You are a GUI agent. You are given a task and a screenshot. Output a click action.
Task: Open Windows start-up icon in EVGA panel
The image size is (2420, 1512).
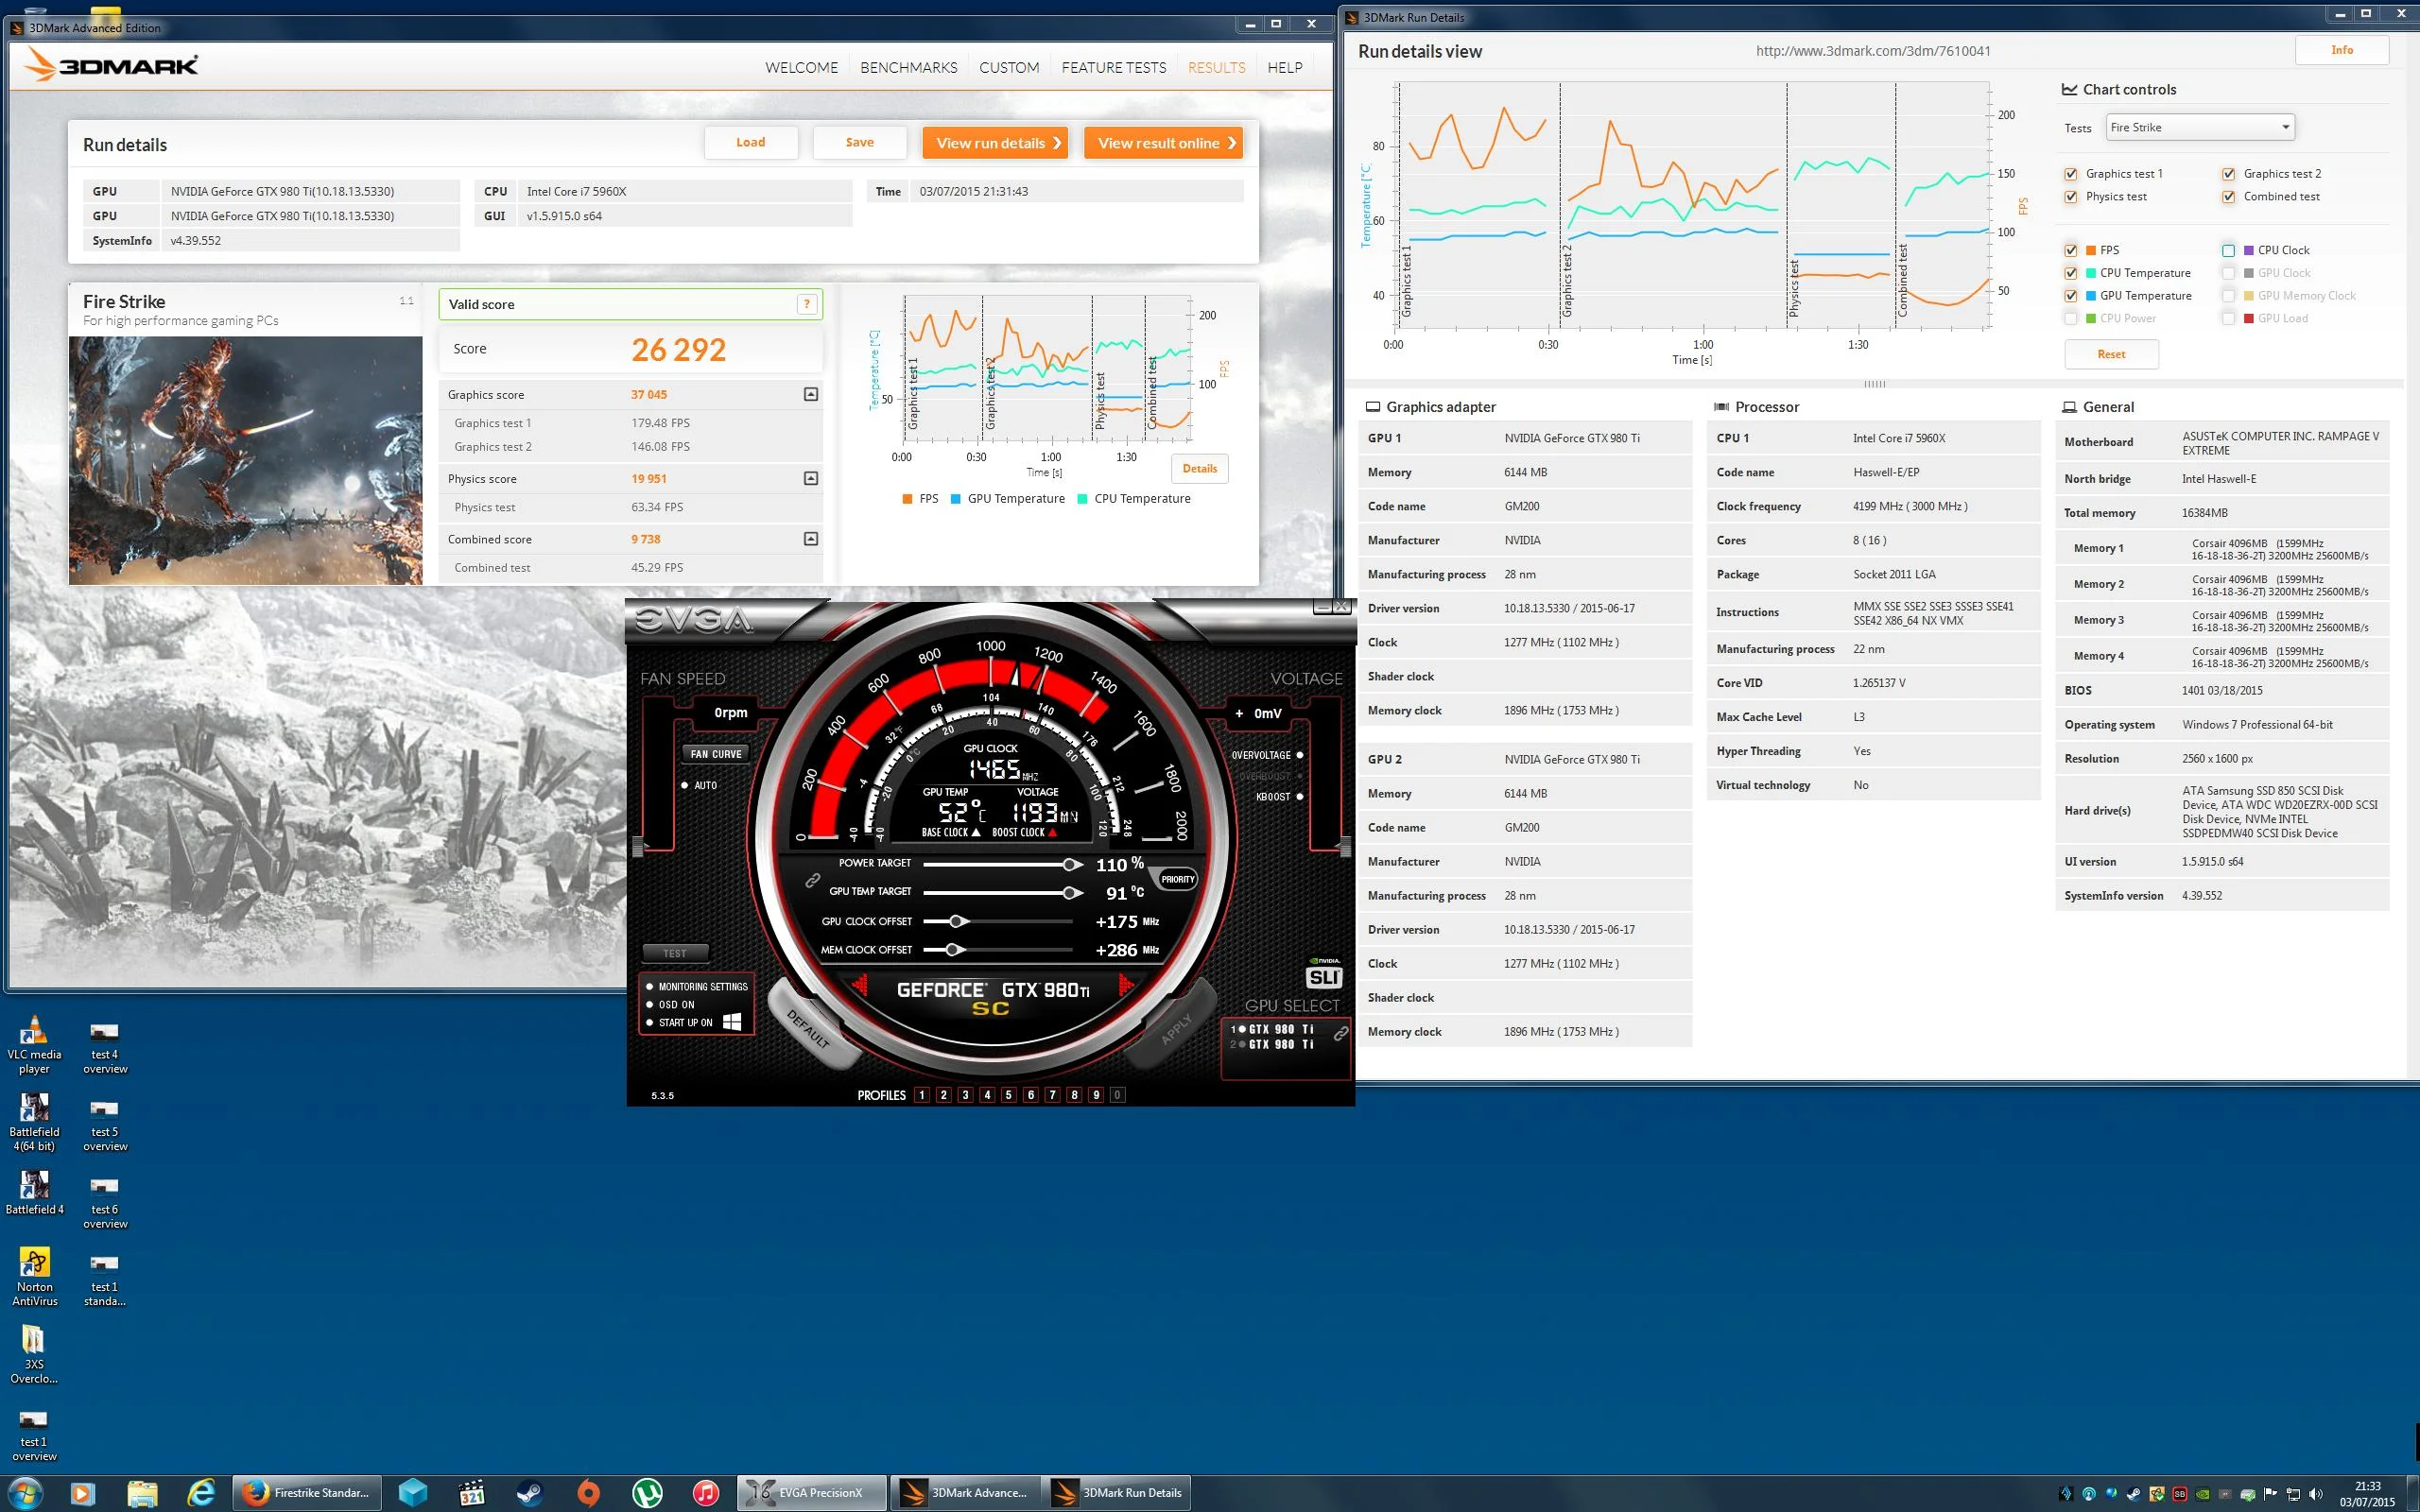pyautogui.click(x=732, y=1022)
